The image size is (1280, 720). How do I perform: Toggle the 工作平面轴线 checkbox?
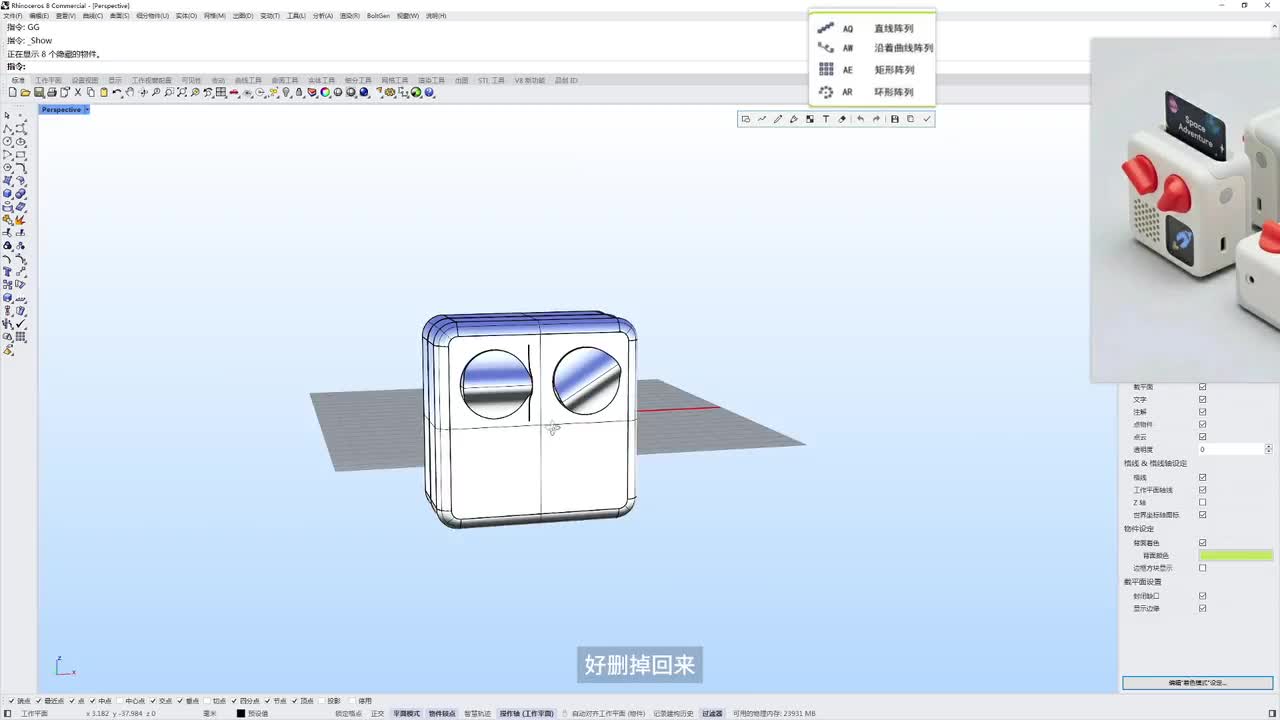click(x=1202, y=490)
